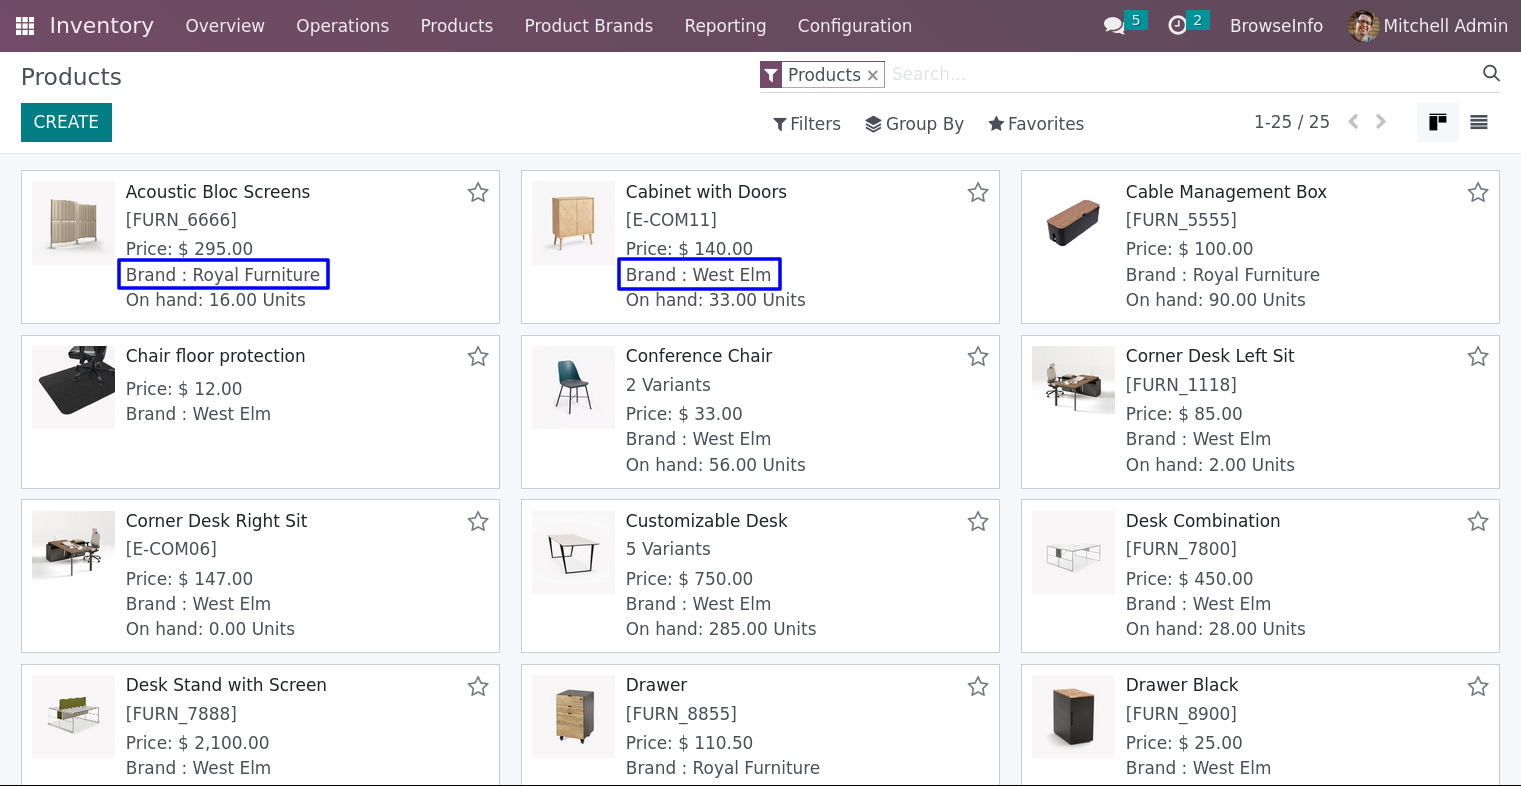Star Acoustic Bloc Screens as favorite
This screenshot has height=786, width=1521.
(x=478, y=192)
